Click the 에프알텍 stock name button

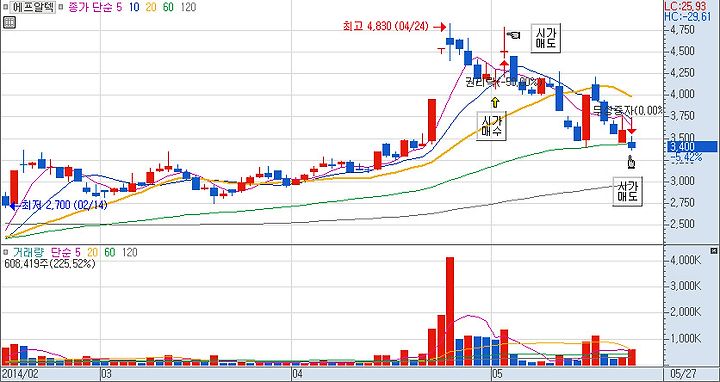click(33, 7)
